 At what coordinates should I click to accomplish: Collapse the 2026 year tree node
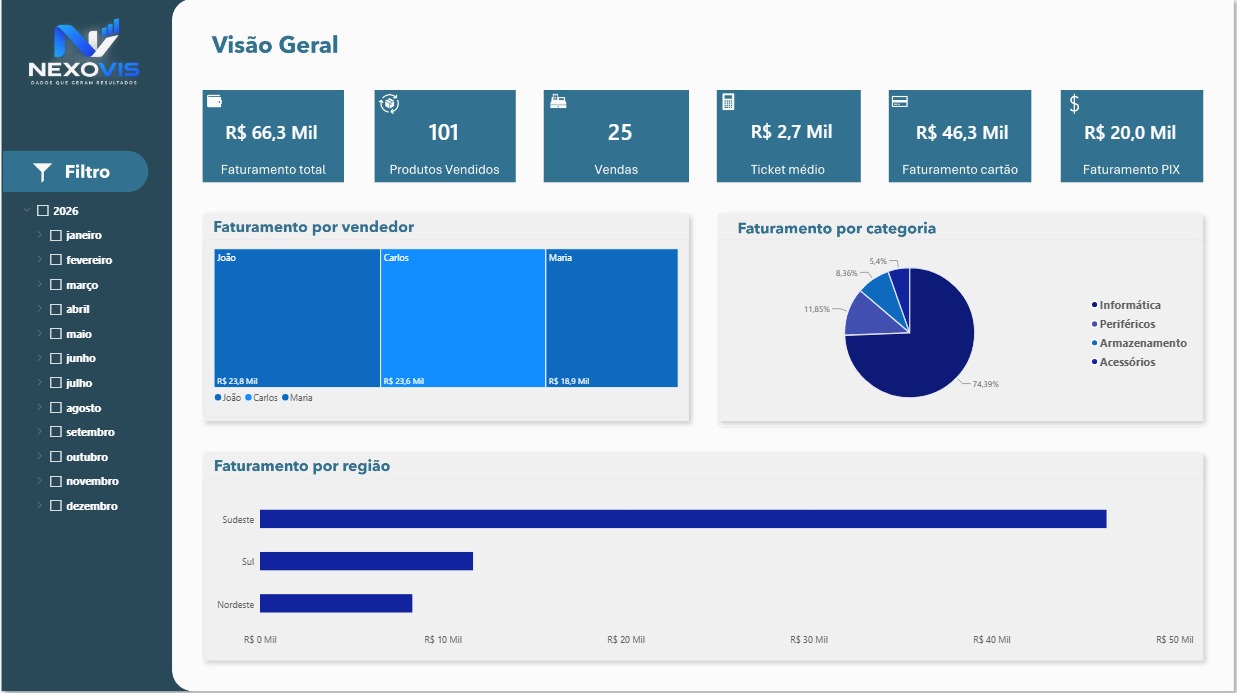click(26, 211)
